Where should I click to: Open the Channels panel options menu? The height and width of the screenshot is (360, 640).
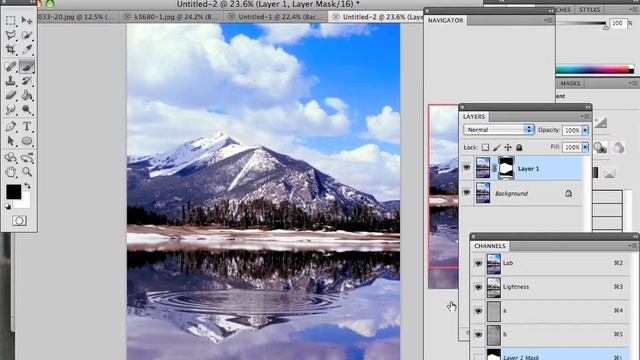click(633, 246)
